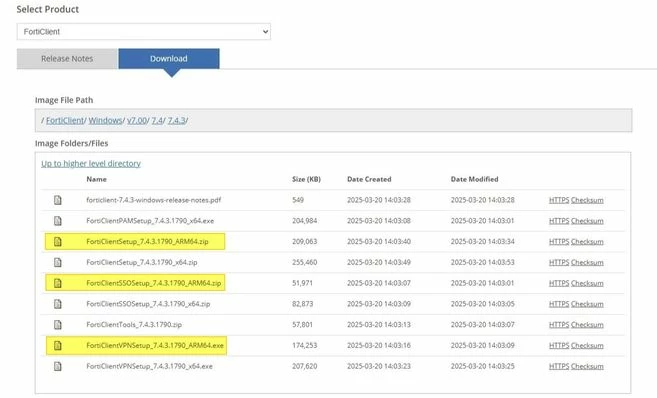657x398 pixels.
Task: View Checksum for FortiClientSetup x64.zip
Action: click(x=587, y=263)
